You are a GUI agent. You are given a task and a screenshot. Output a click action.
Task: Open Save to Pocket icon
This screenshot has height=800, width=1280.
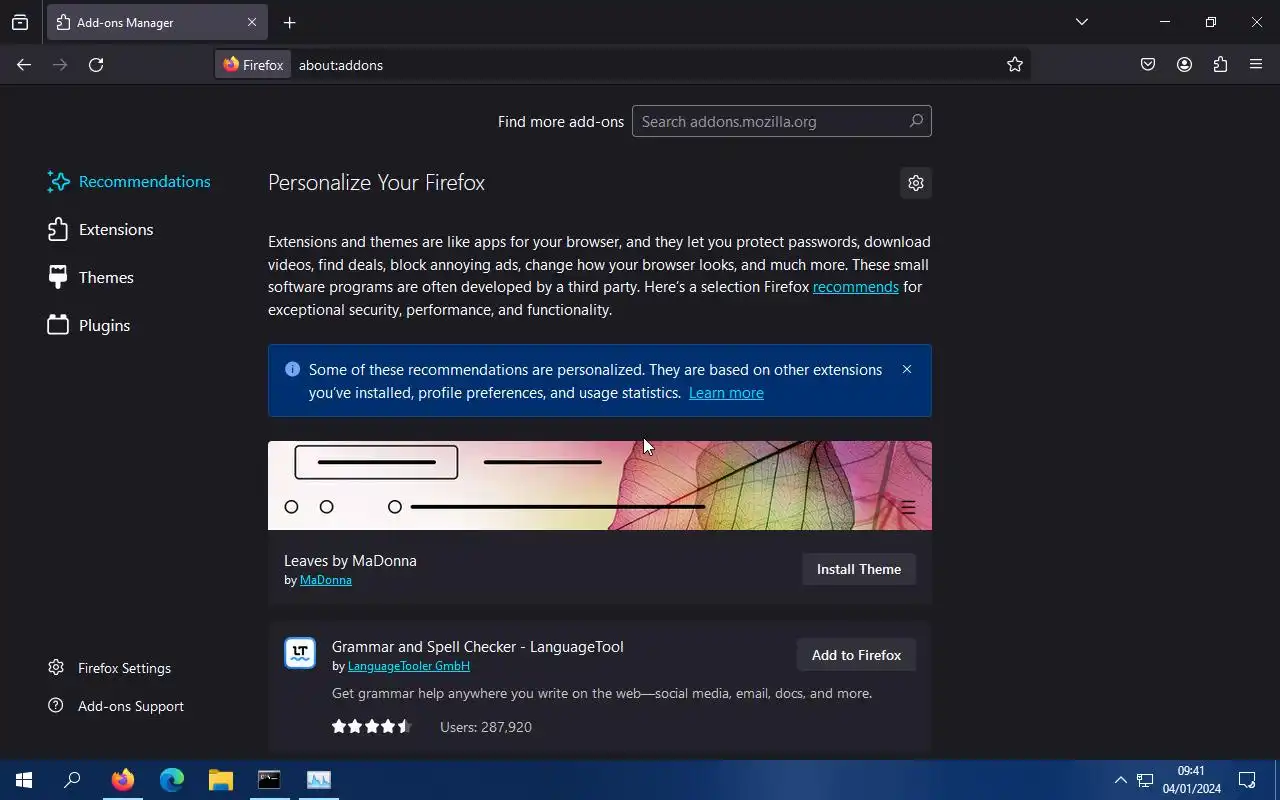pyautogui.click(x=1148, y=65)
